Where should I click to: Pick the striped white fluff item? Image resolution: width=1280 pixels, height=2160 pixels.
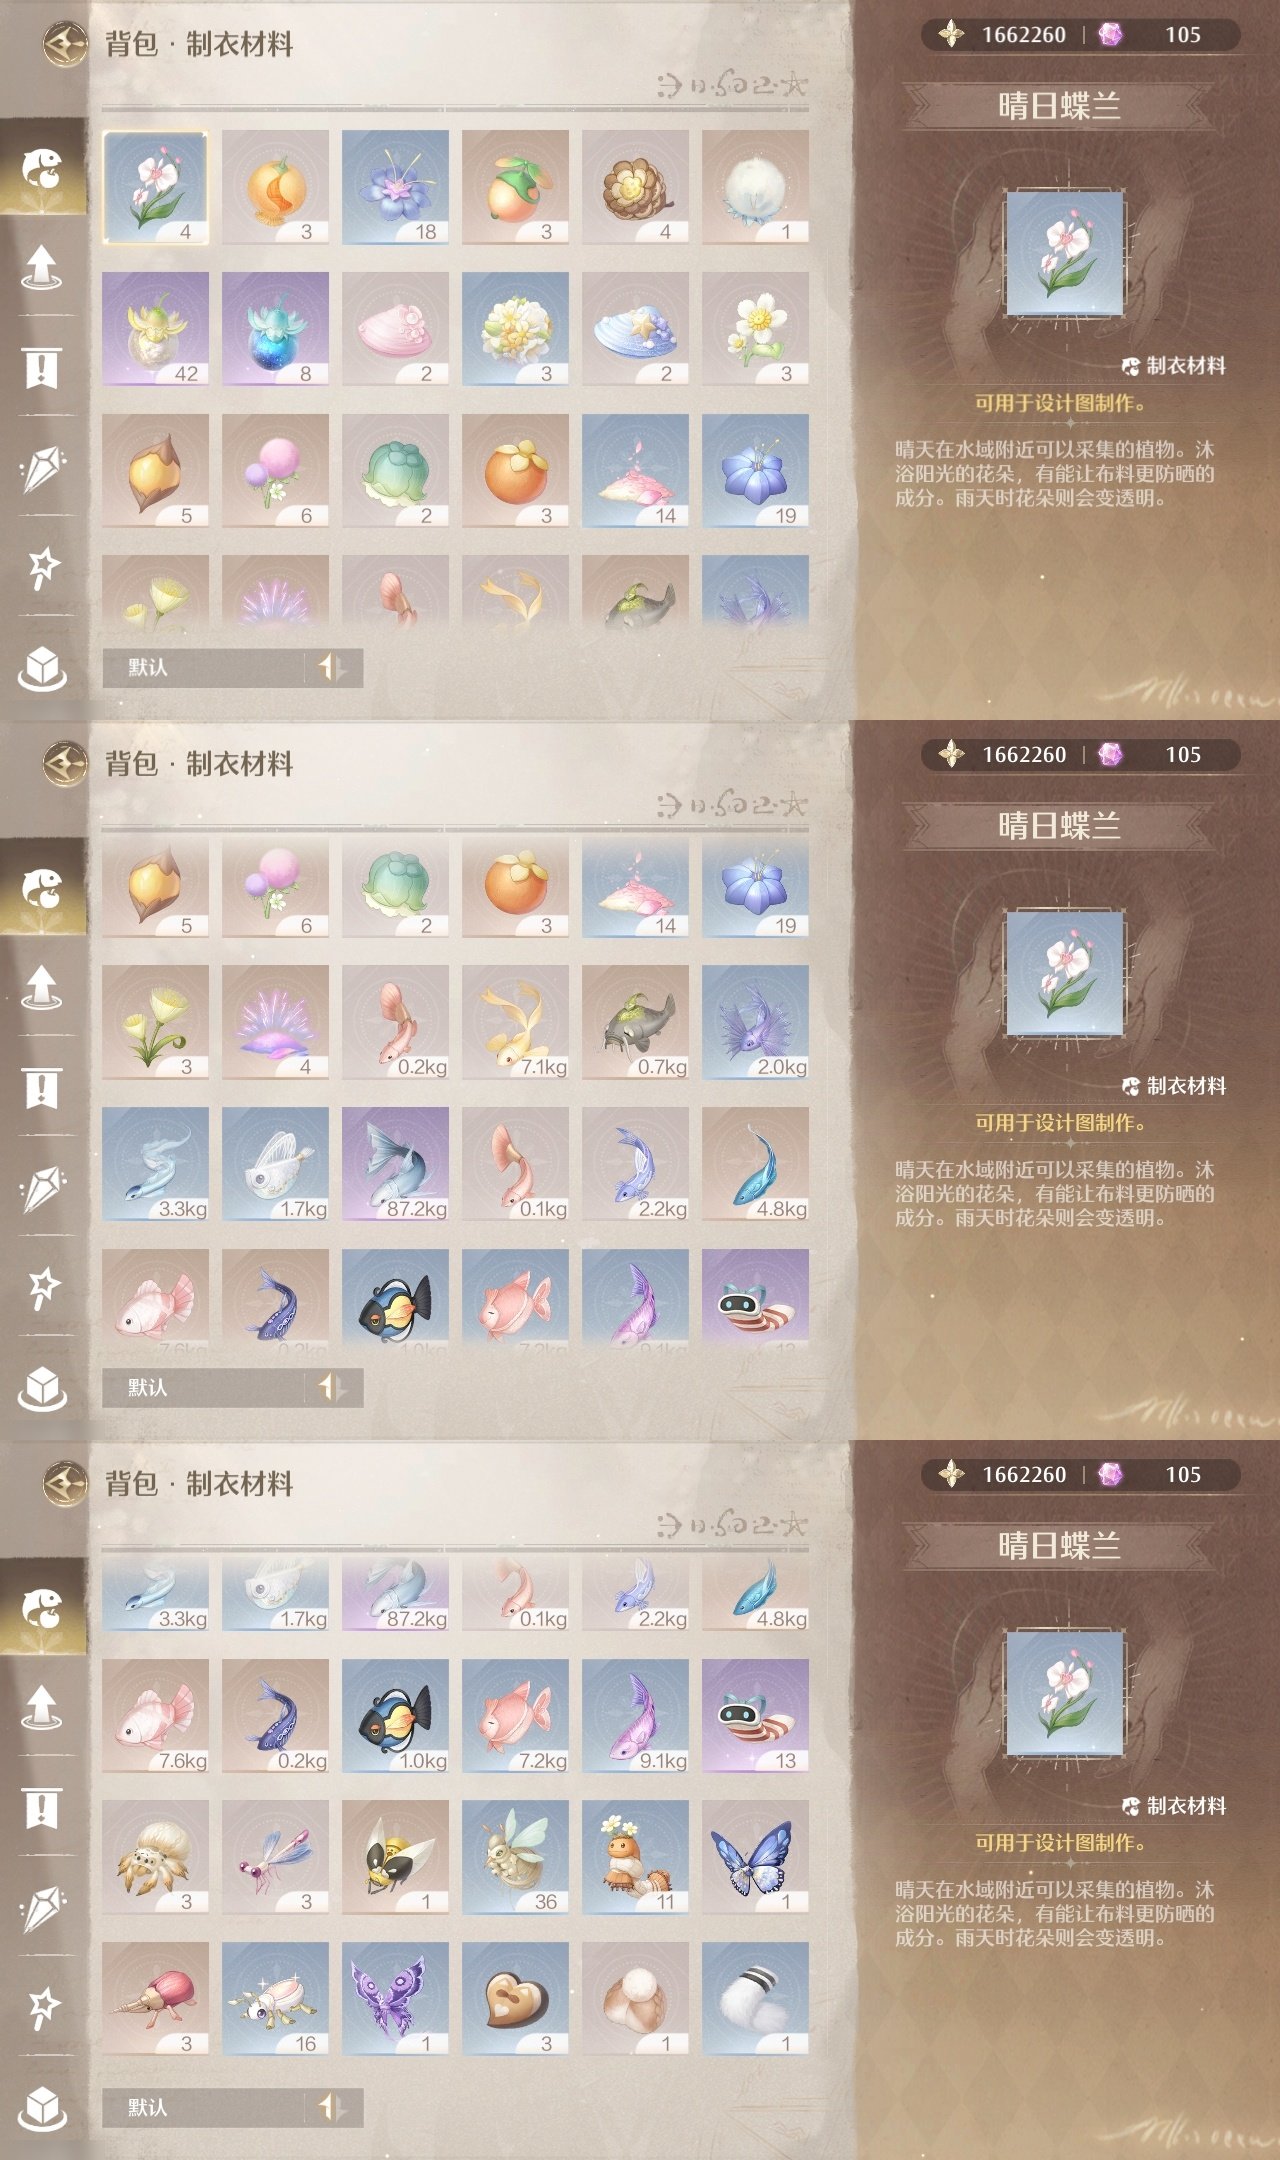coord(755,2000)
